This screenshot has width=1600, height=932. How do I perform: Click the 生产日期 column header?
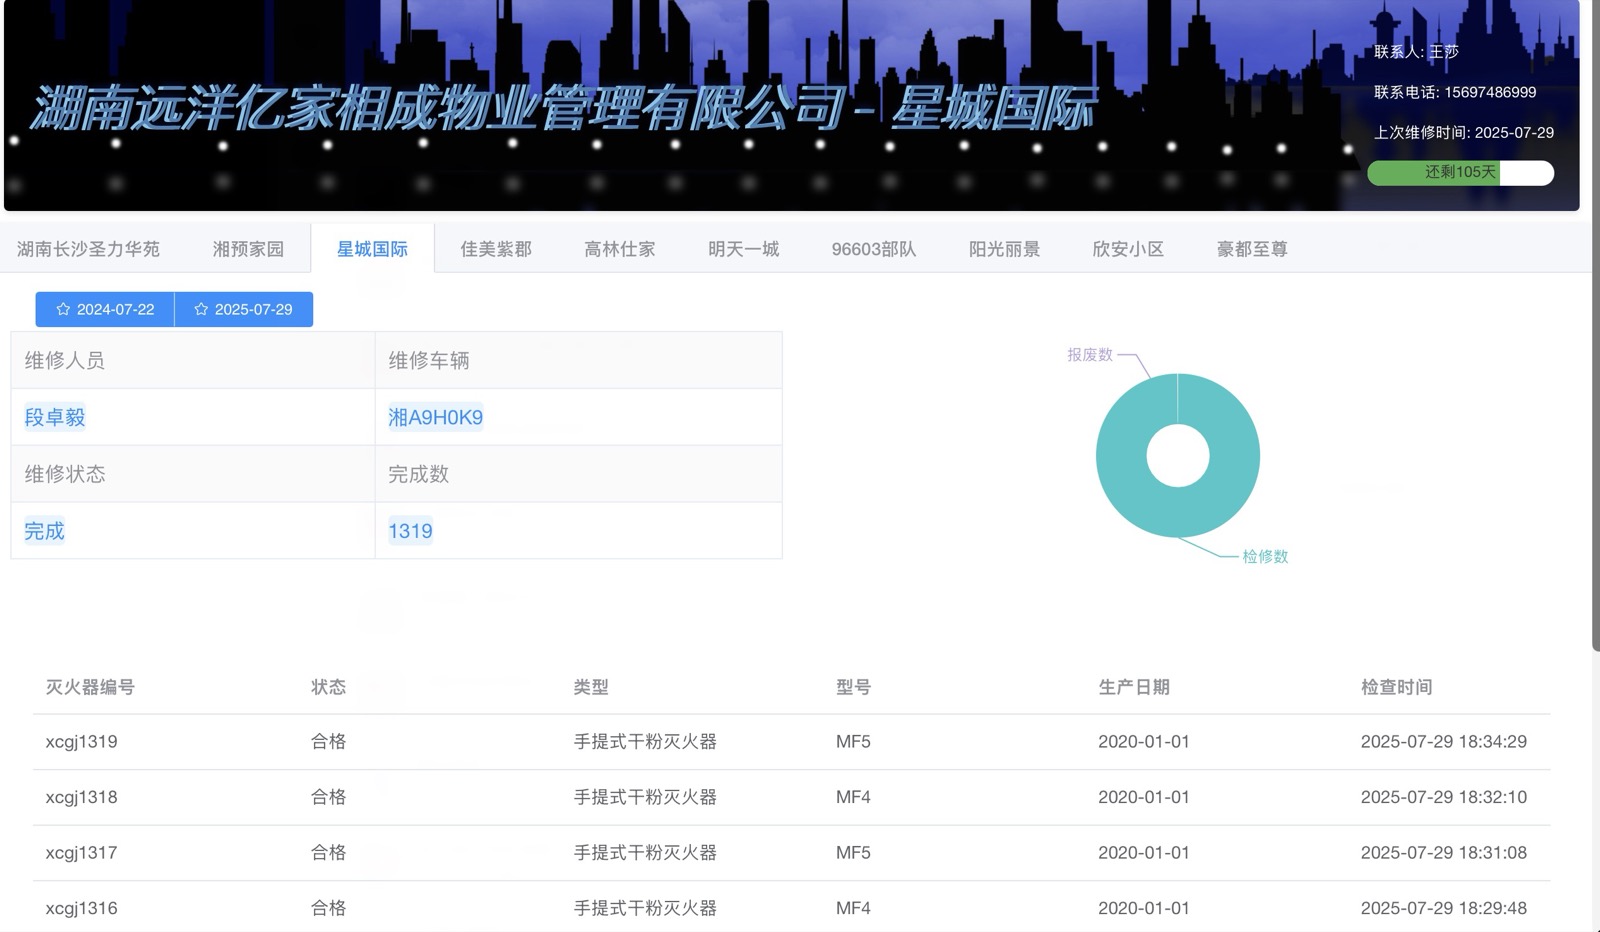1134,687
